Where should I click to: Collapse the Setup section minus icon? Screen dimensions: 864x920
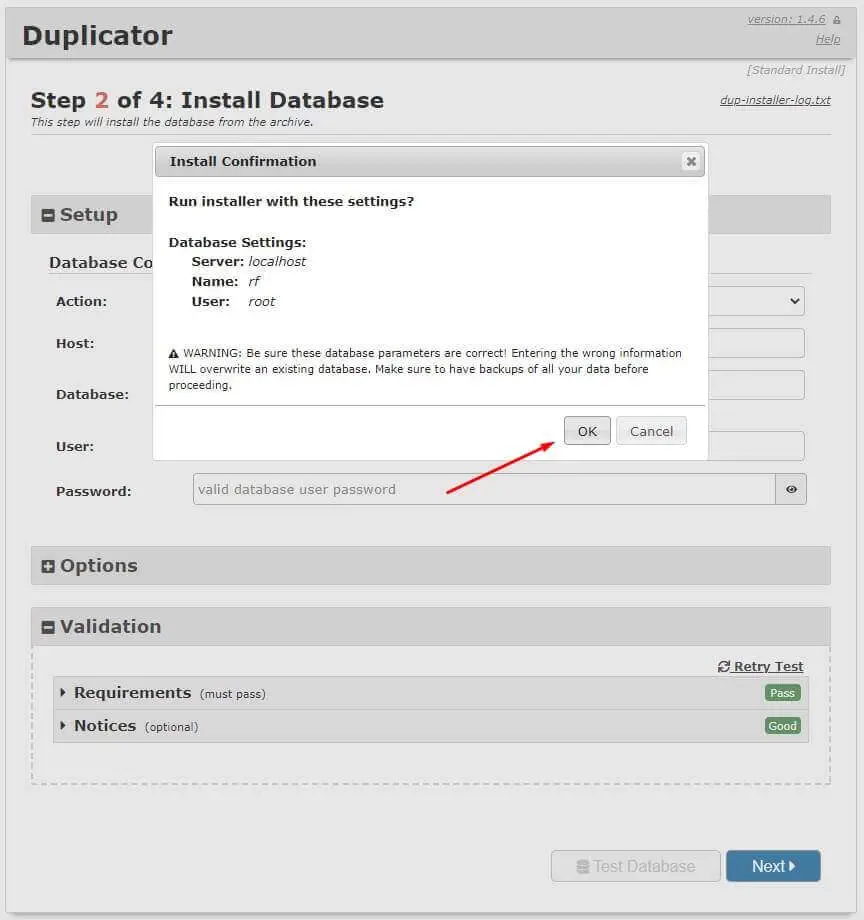tap(48, 215)
